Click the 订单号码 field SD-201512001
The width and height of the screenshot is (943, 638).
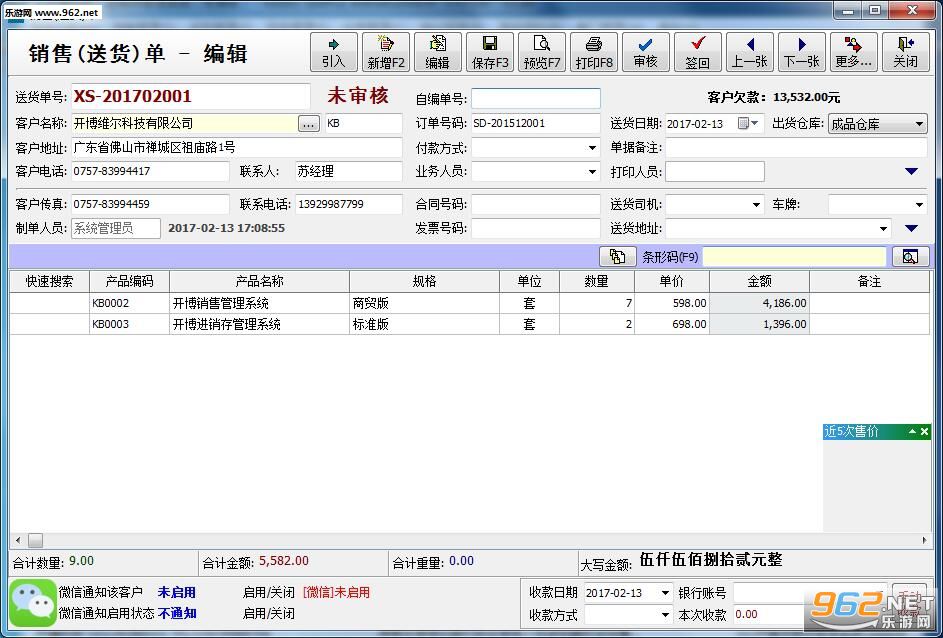536,123
